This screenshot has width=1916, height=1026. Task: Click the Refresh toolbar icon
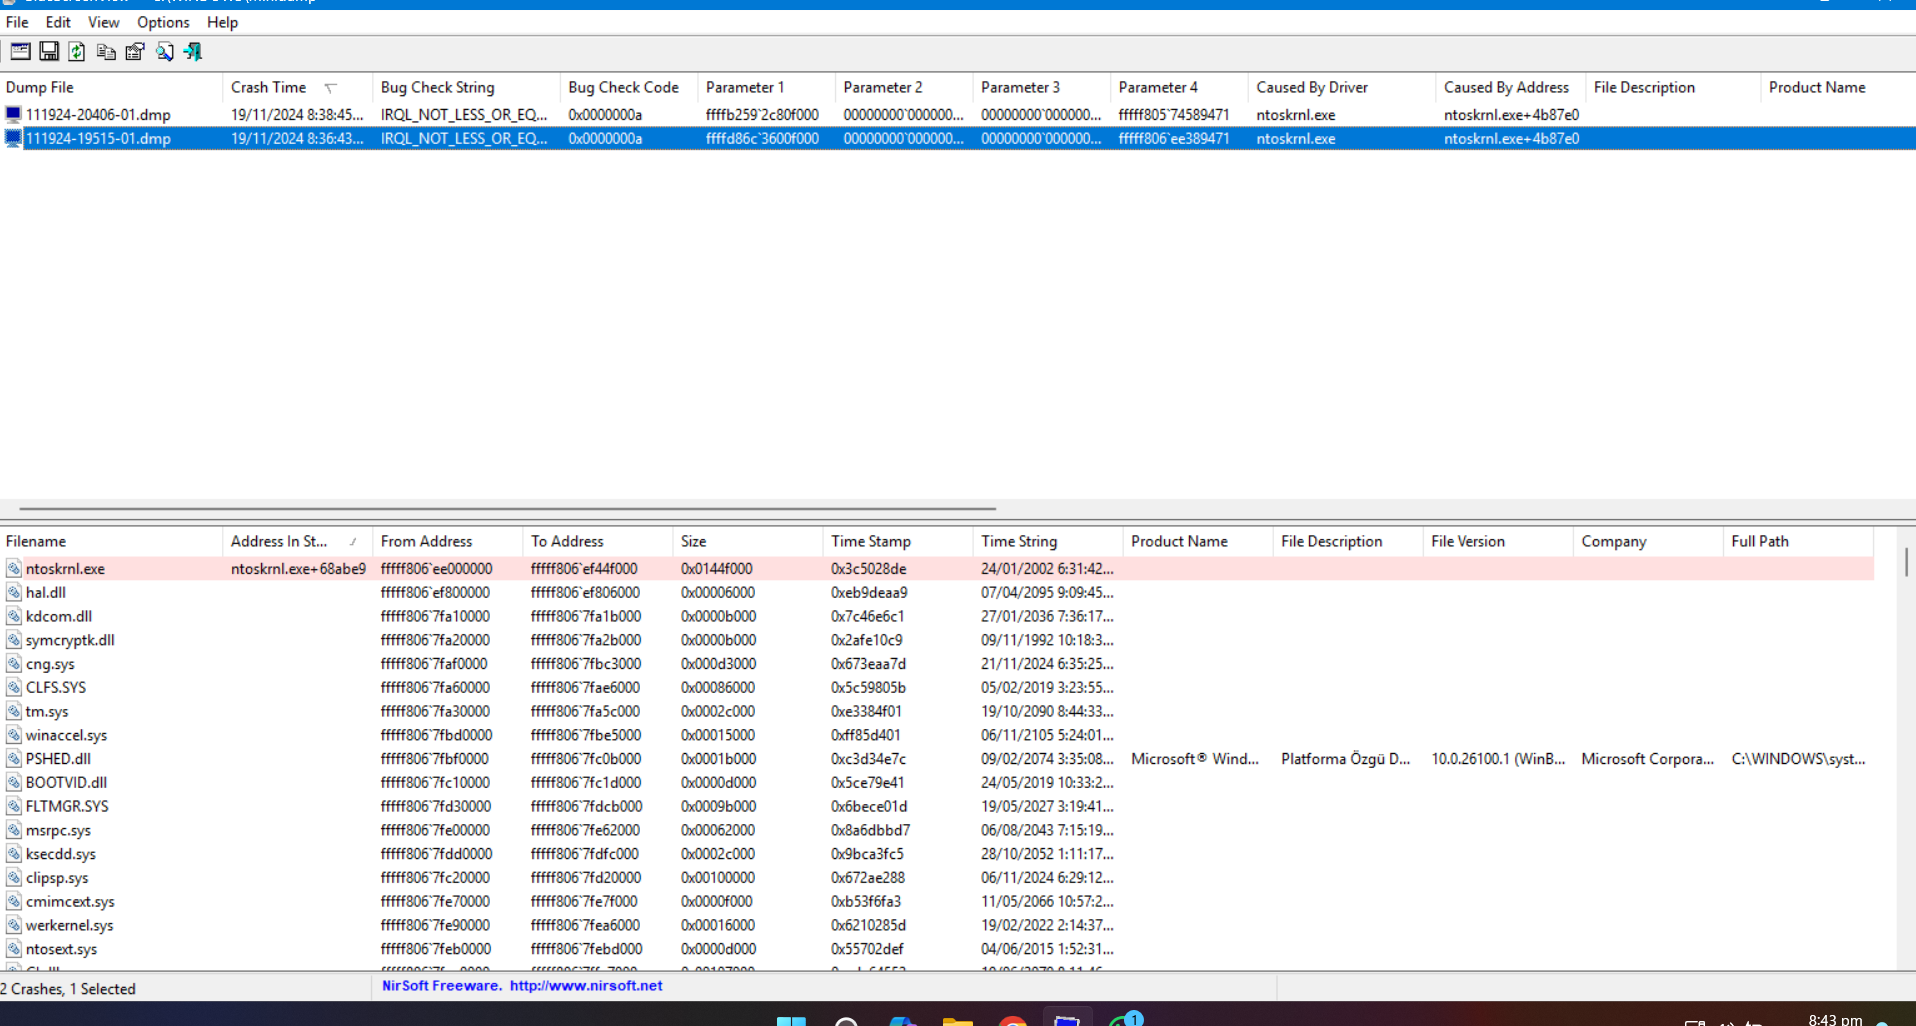click(77, 52)
